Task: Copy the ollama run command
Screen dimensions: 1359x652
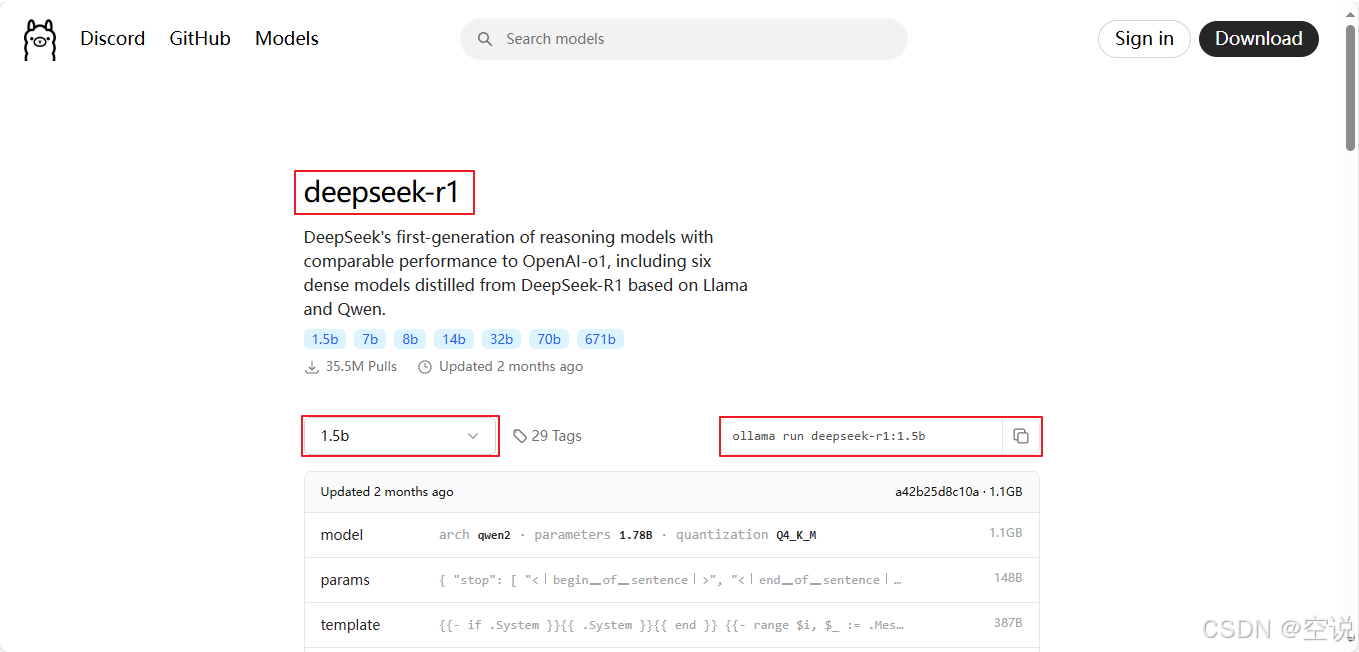Action: [1021, 436]
